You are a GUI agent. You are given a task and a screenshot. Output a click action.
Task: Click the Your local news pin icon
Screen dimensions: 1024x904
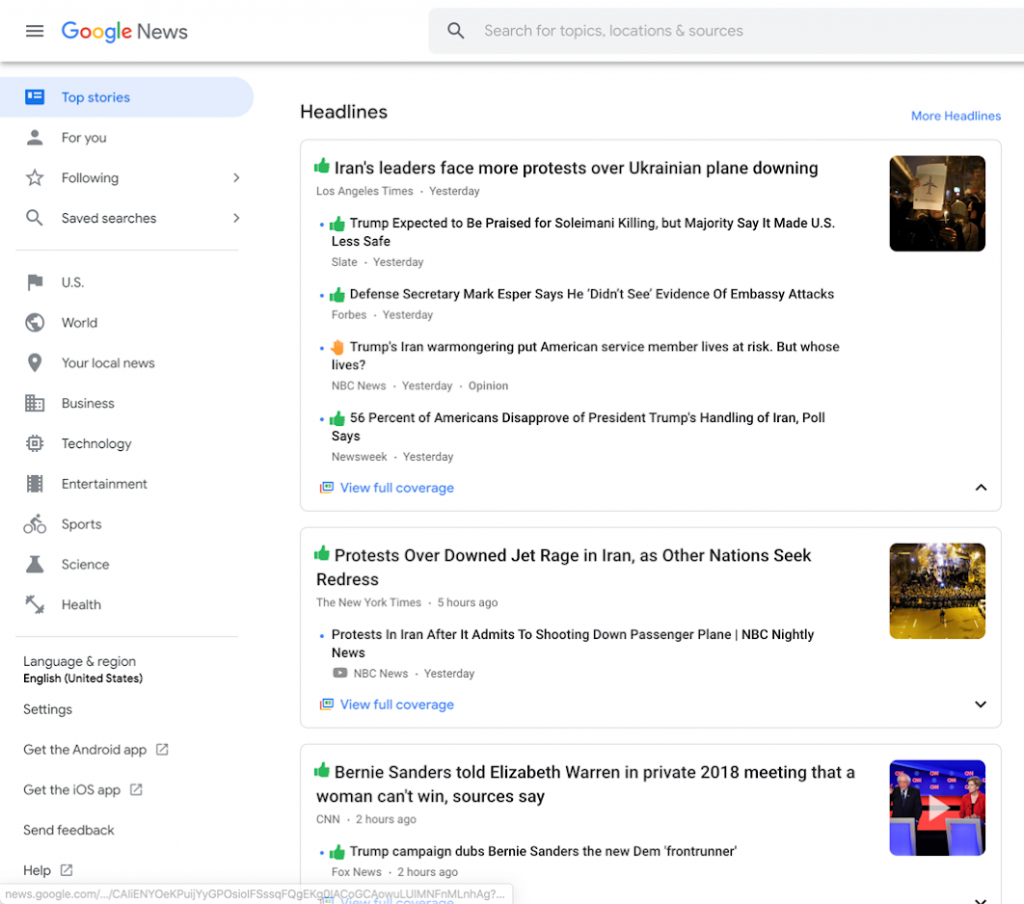[x=35, y=363]
